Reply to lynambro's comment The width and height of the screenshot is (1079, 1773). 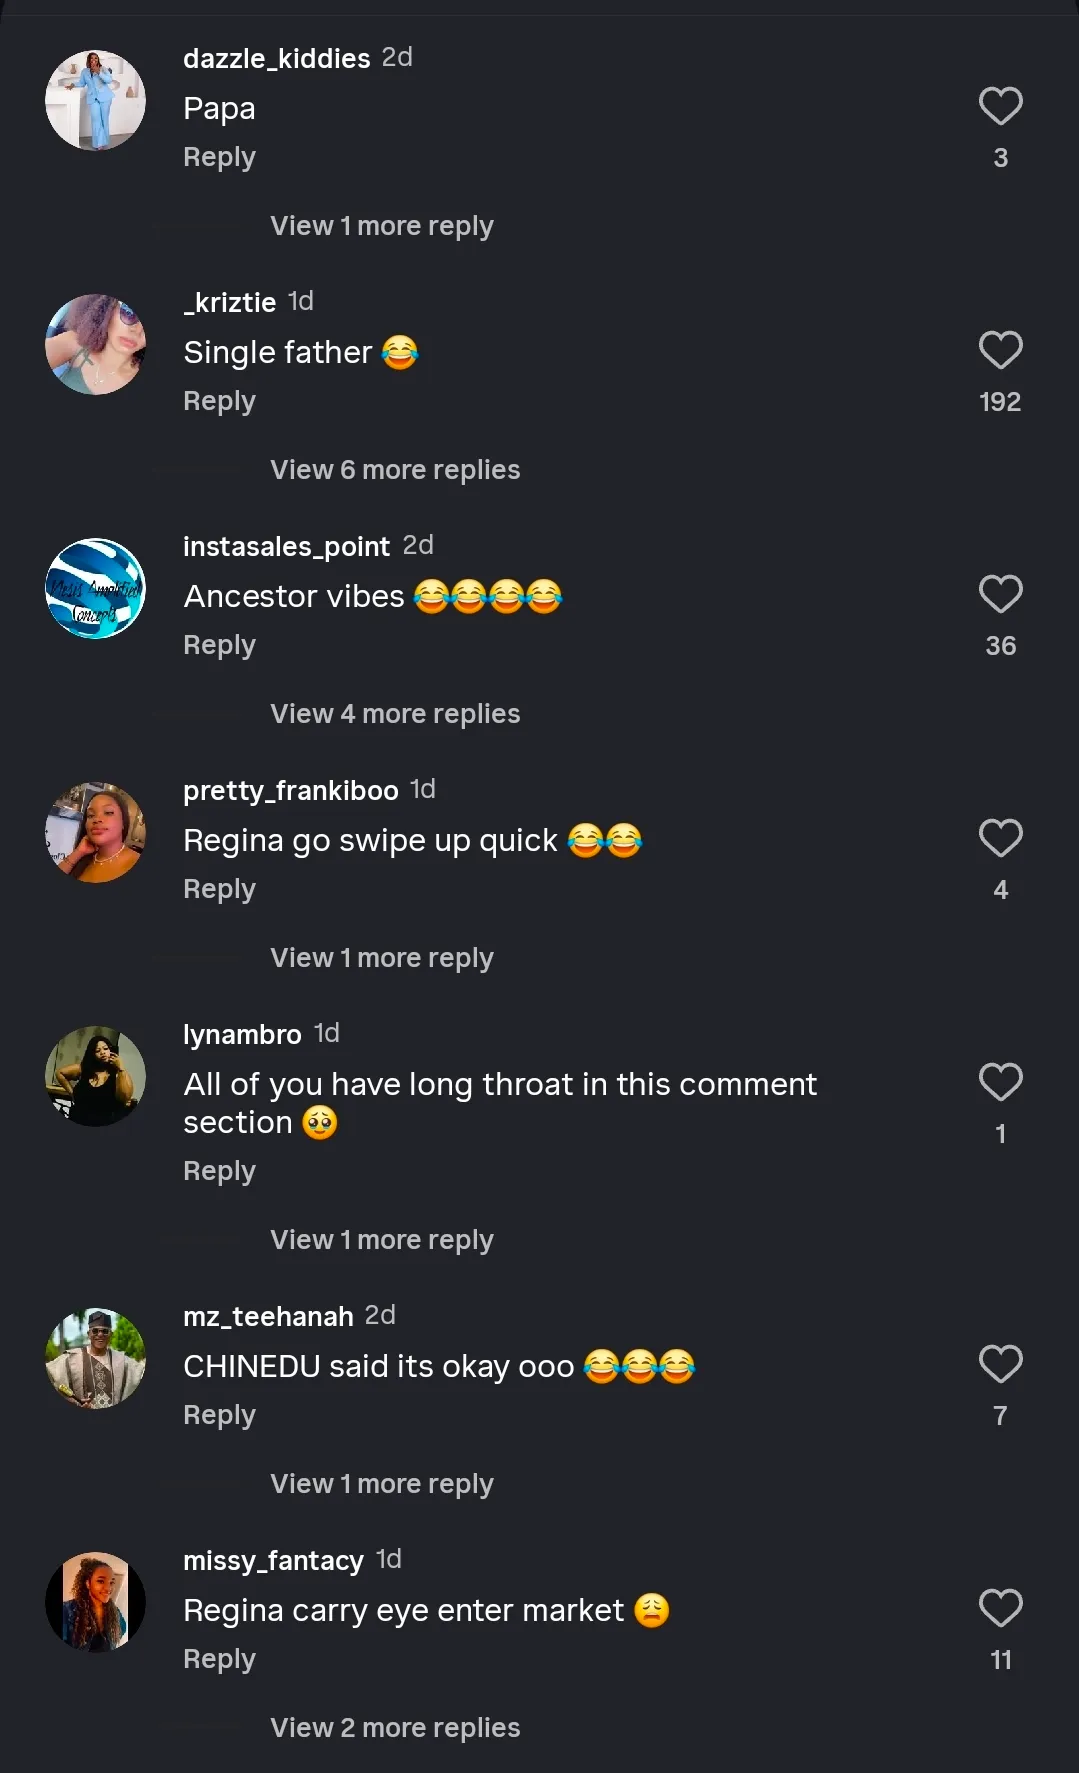coord(219,1171)
